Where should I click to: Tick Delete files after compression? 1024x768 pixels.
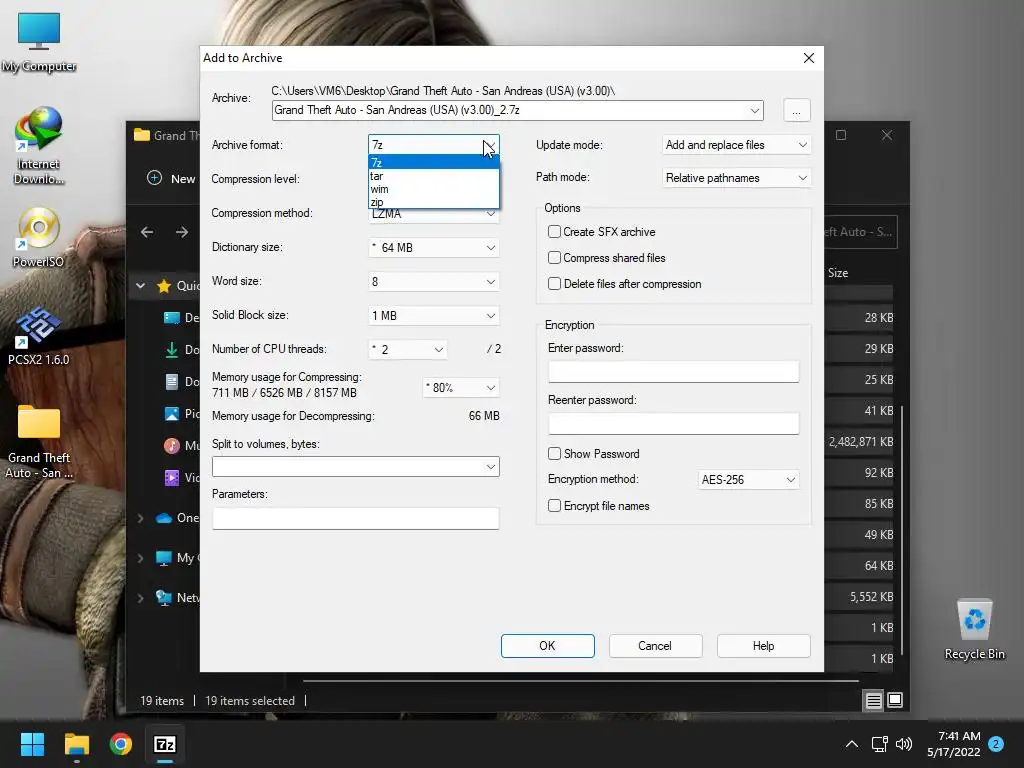pos(554,284)
